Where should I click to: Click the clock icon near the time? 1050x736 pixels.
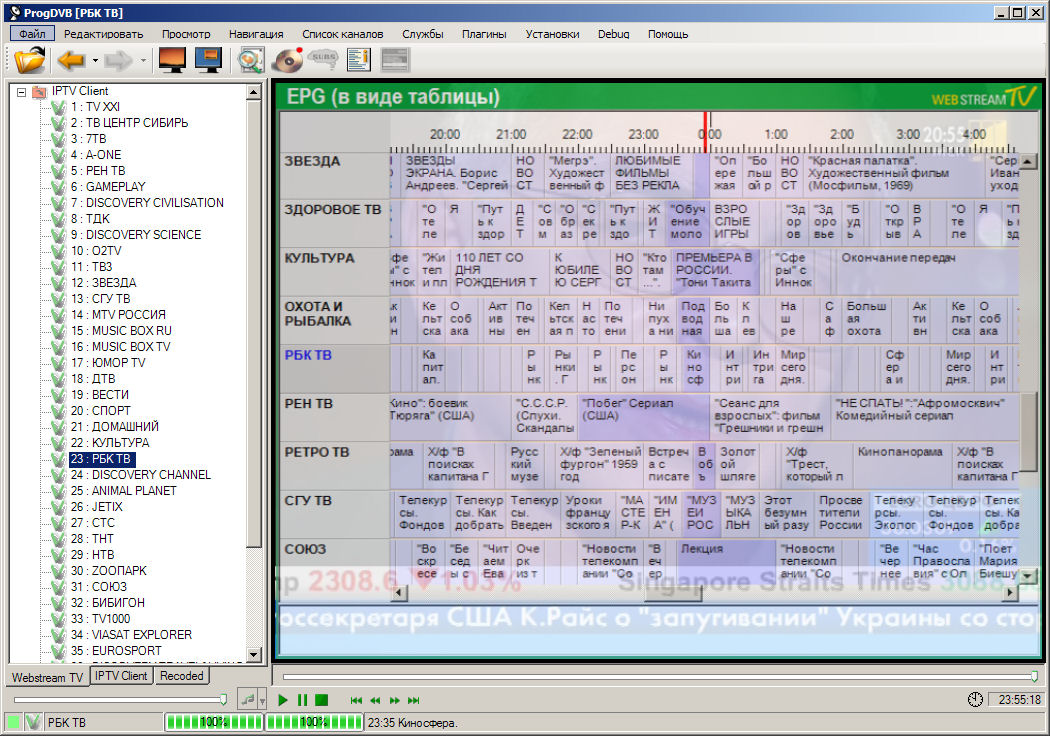[x=975, y=699]
